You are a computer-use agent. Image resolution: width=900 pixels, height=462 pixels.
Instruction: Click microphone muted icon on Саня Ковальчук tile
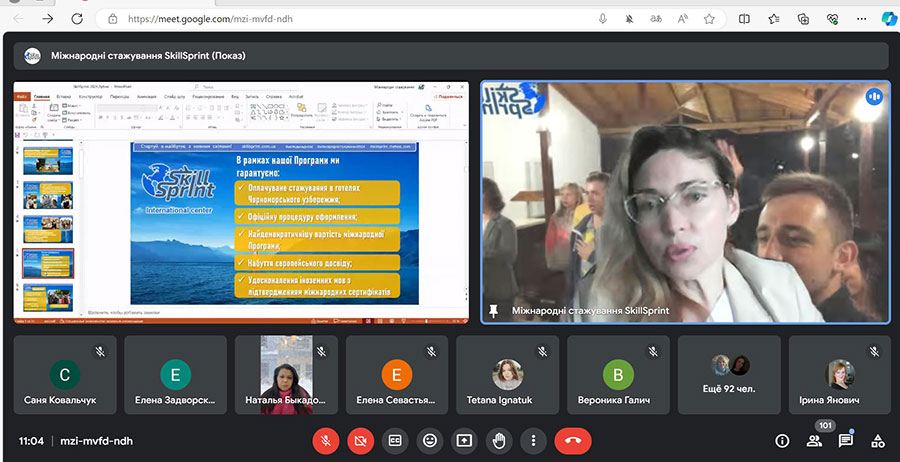pyautogui.click(x=100, y=351)
